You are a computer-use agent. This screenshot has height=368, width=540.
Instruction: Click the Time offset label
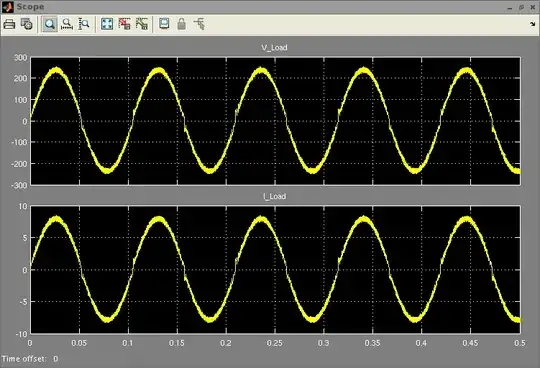click(23, 359)
